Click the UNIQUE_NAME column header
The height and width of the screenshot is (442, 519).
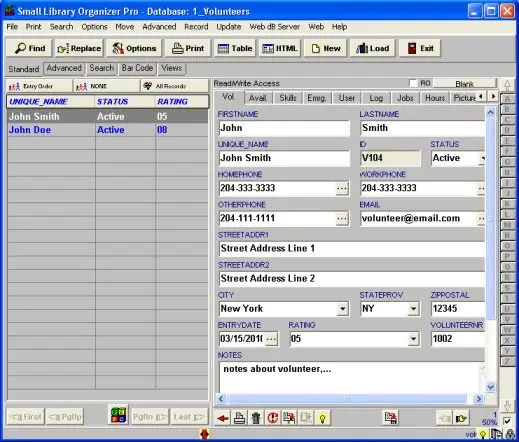[x=50, y=101]
